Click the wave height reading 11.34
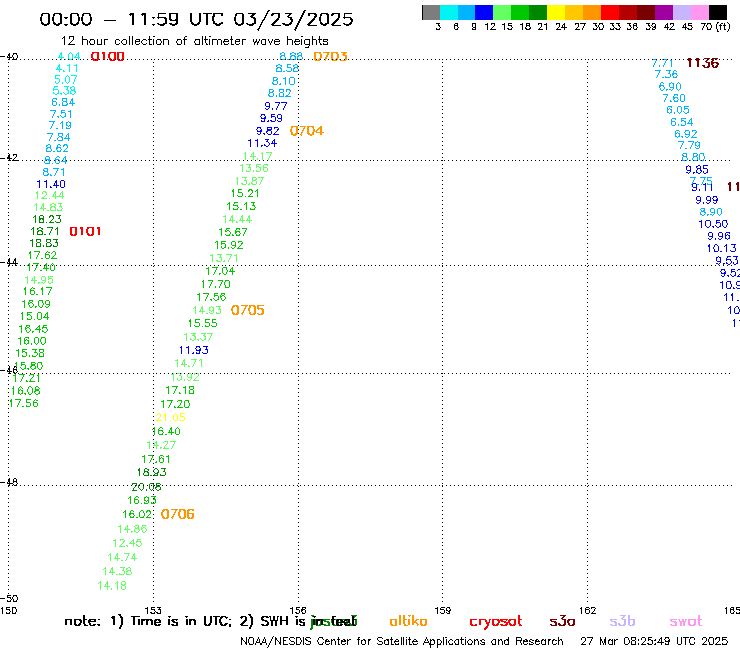Screen dimensions: 740x650 pyautogui.click(x=262, y=143)
